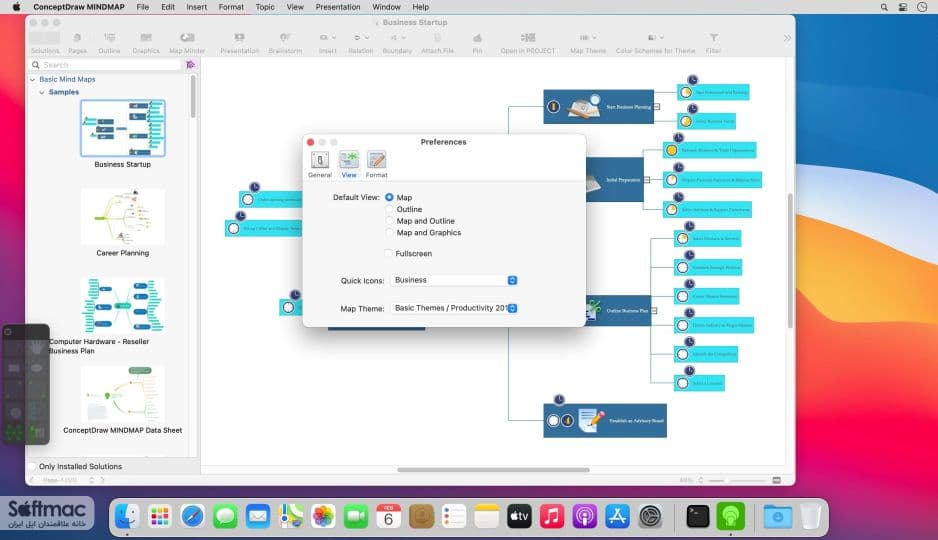Open the Topic menu

click(x=265, y=7)
